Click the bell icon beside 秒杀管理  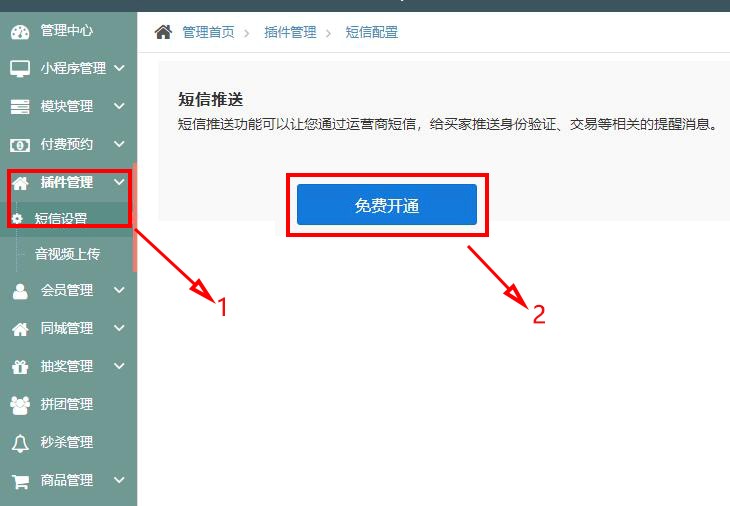point(20,443)
